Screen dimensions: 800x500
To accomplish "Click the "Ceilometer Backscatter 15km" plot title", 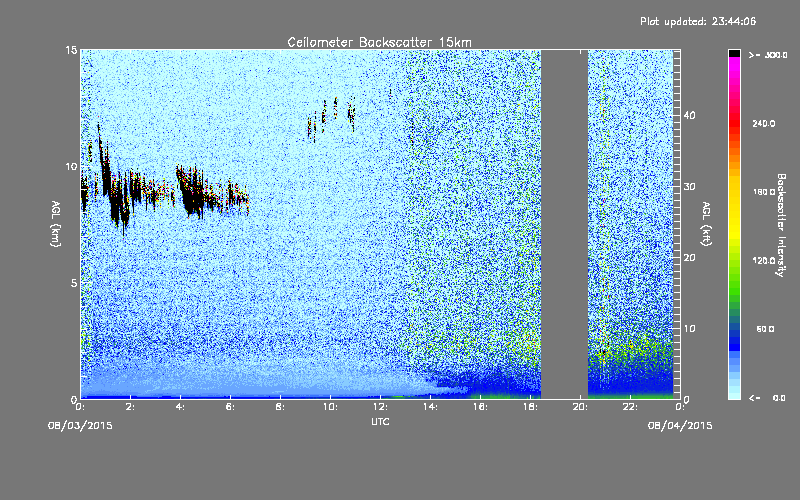I will coord(379,42).
